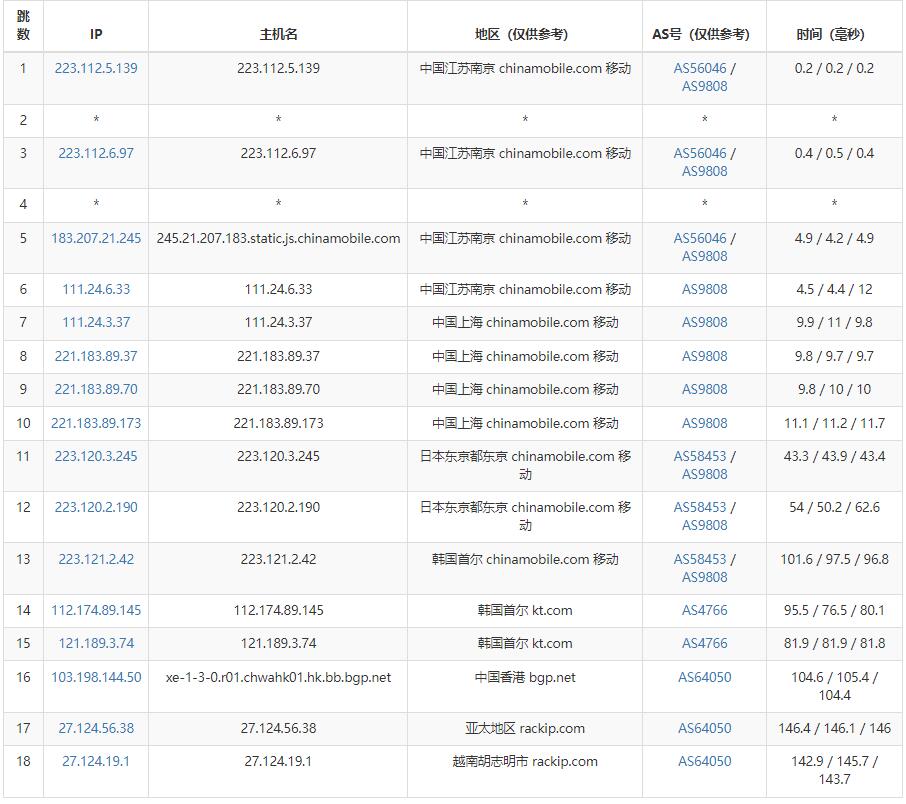
Task: Open IP link 112.174.89.145
Action: 96,610
